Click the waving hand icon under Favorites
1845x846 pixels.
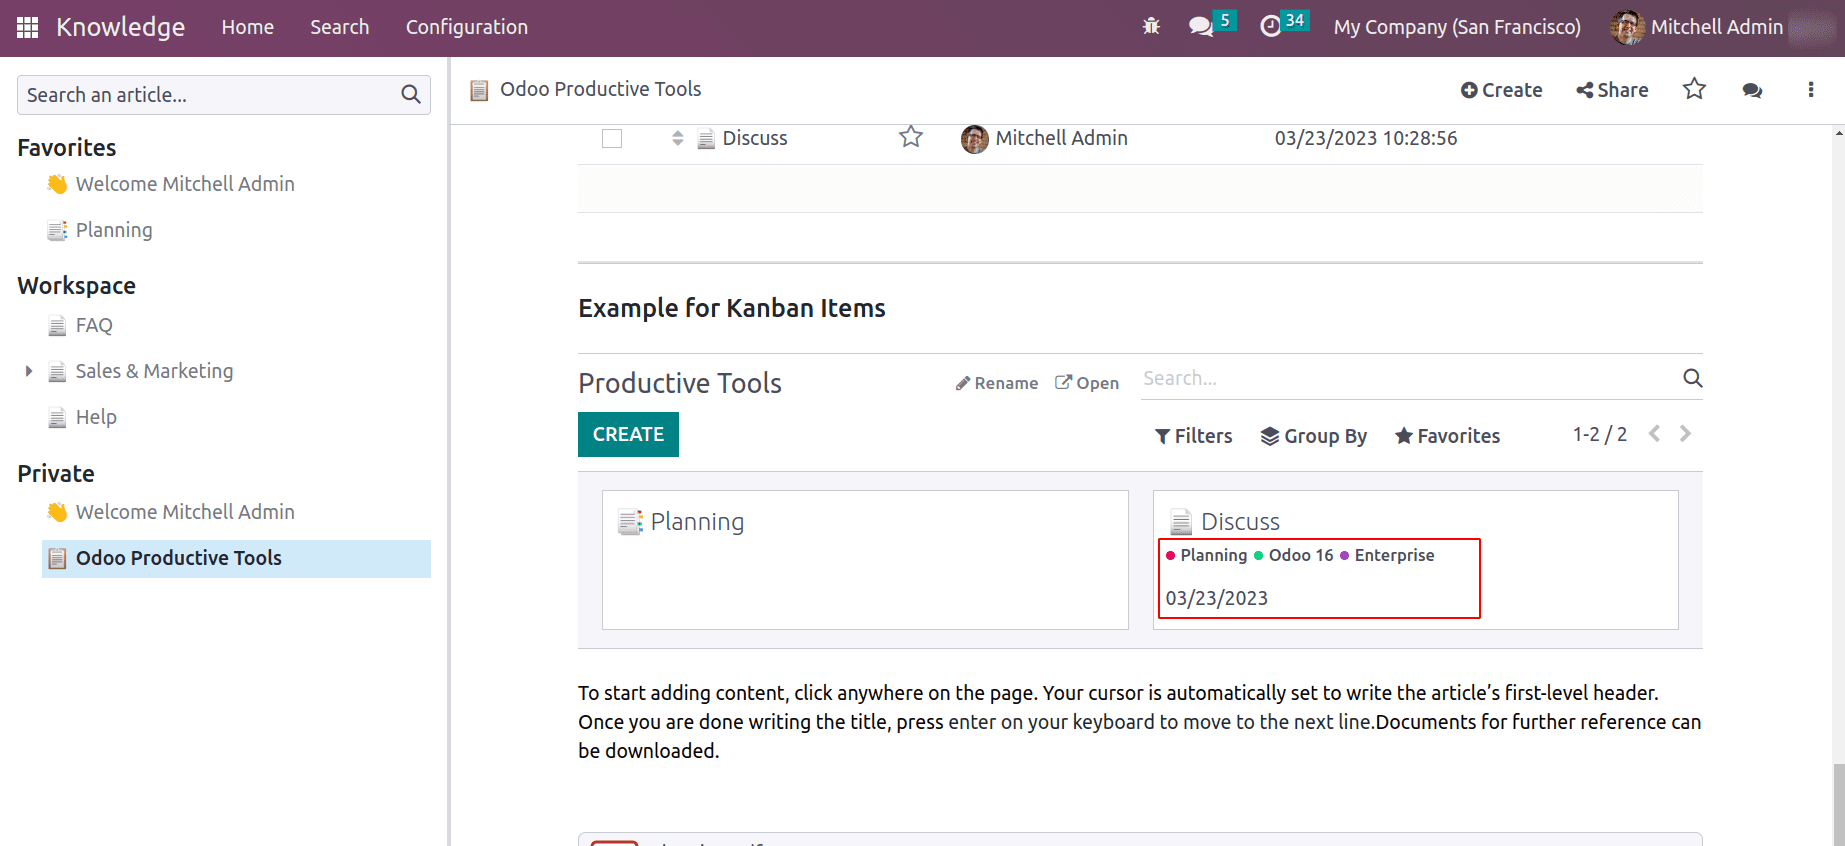[x=57, y=184]
